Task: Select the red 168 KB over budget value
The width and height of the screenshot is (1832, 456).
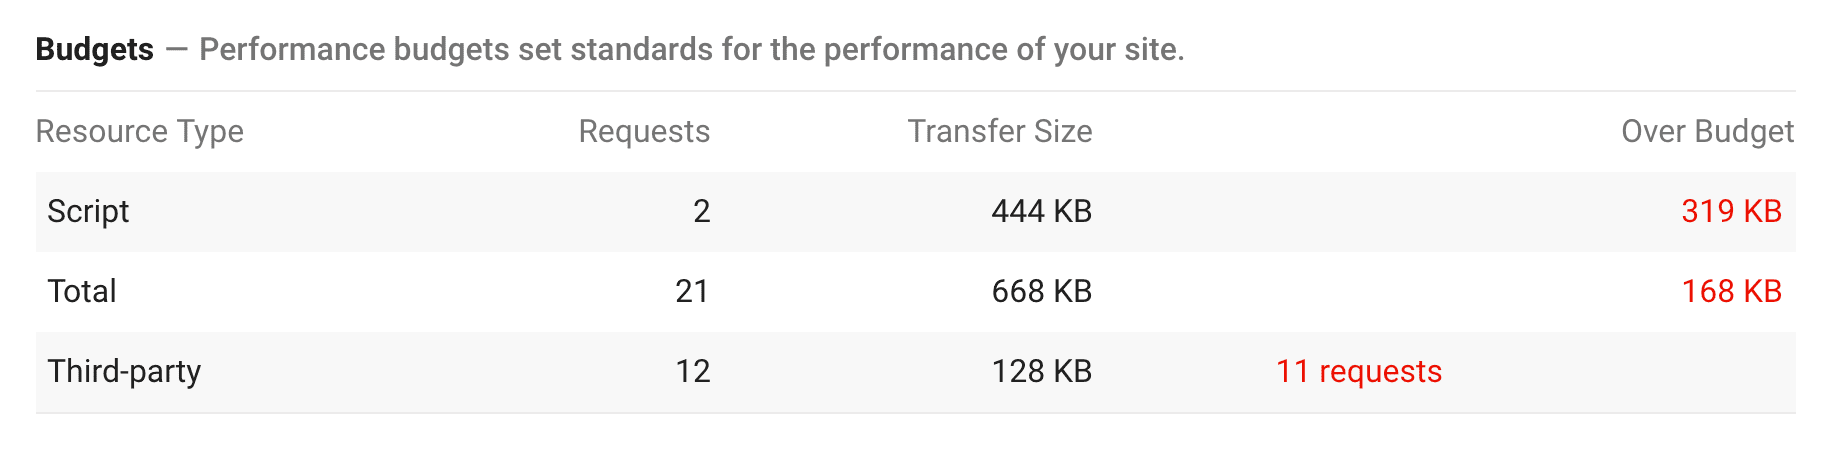Action: click(1731, 291)
